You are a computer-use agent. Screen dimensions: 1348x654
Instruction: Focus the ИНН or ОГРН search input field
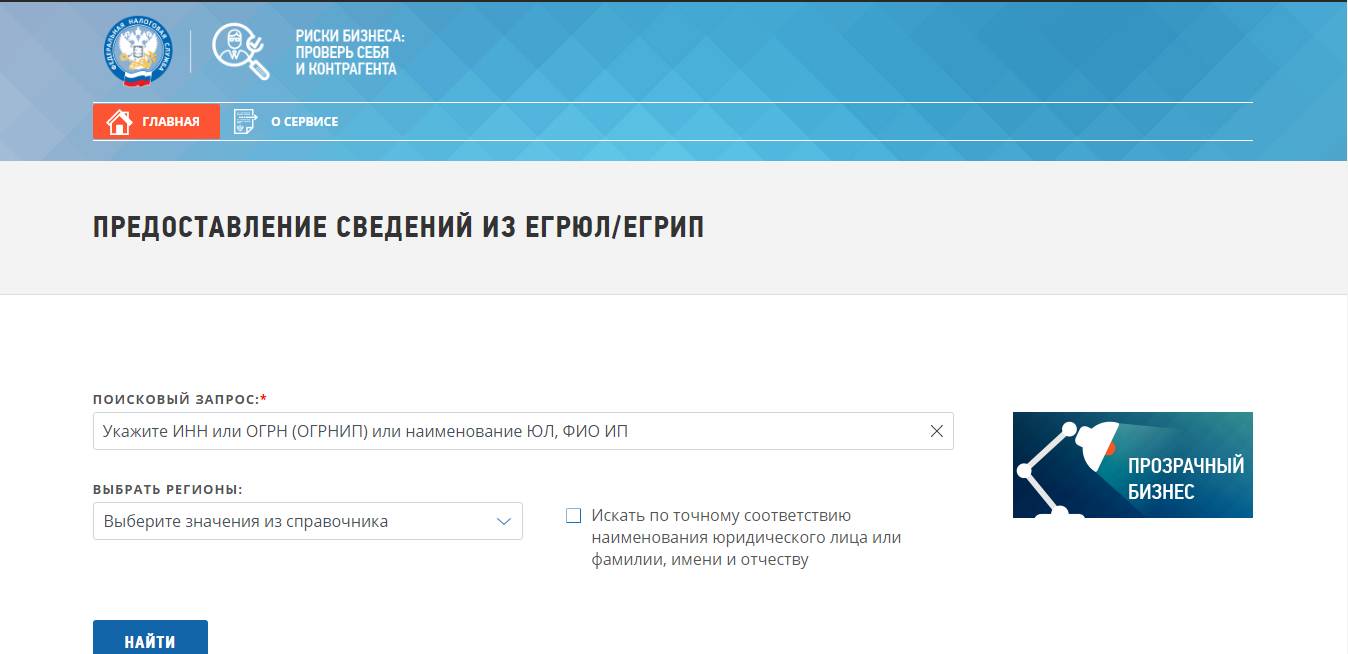point(523,431)
